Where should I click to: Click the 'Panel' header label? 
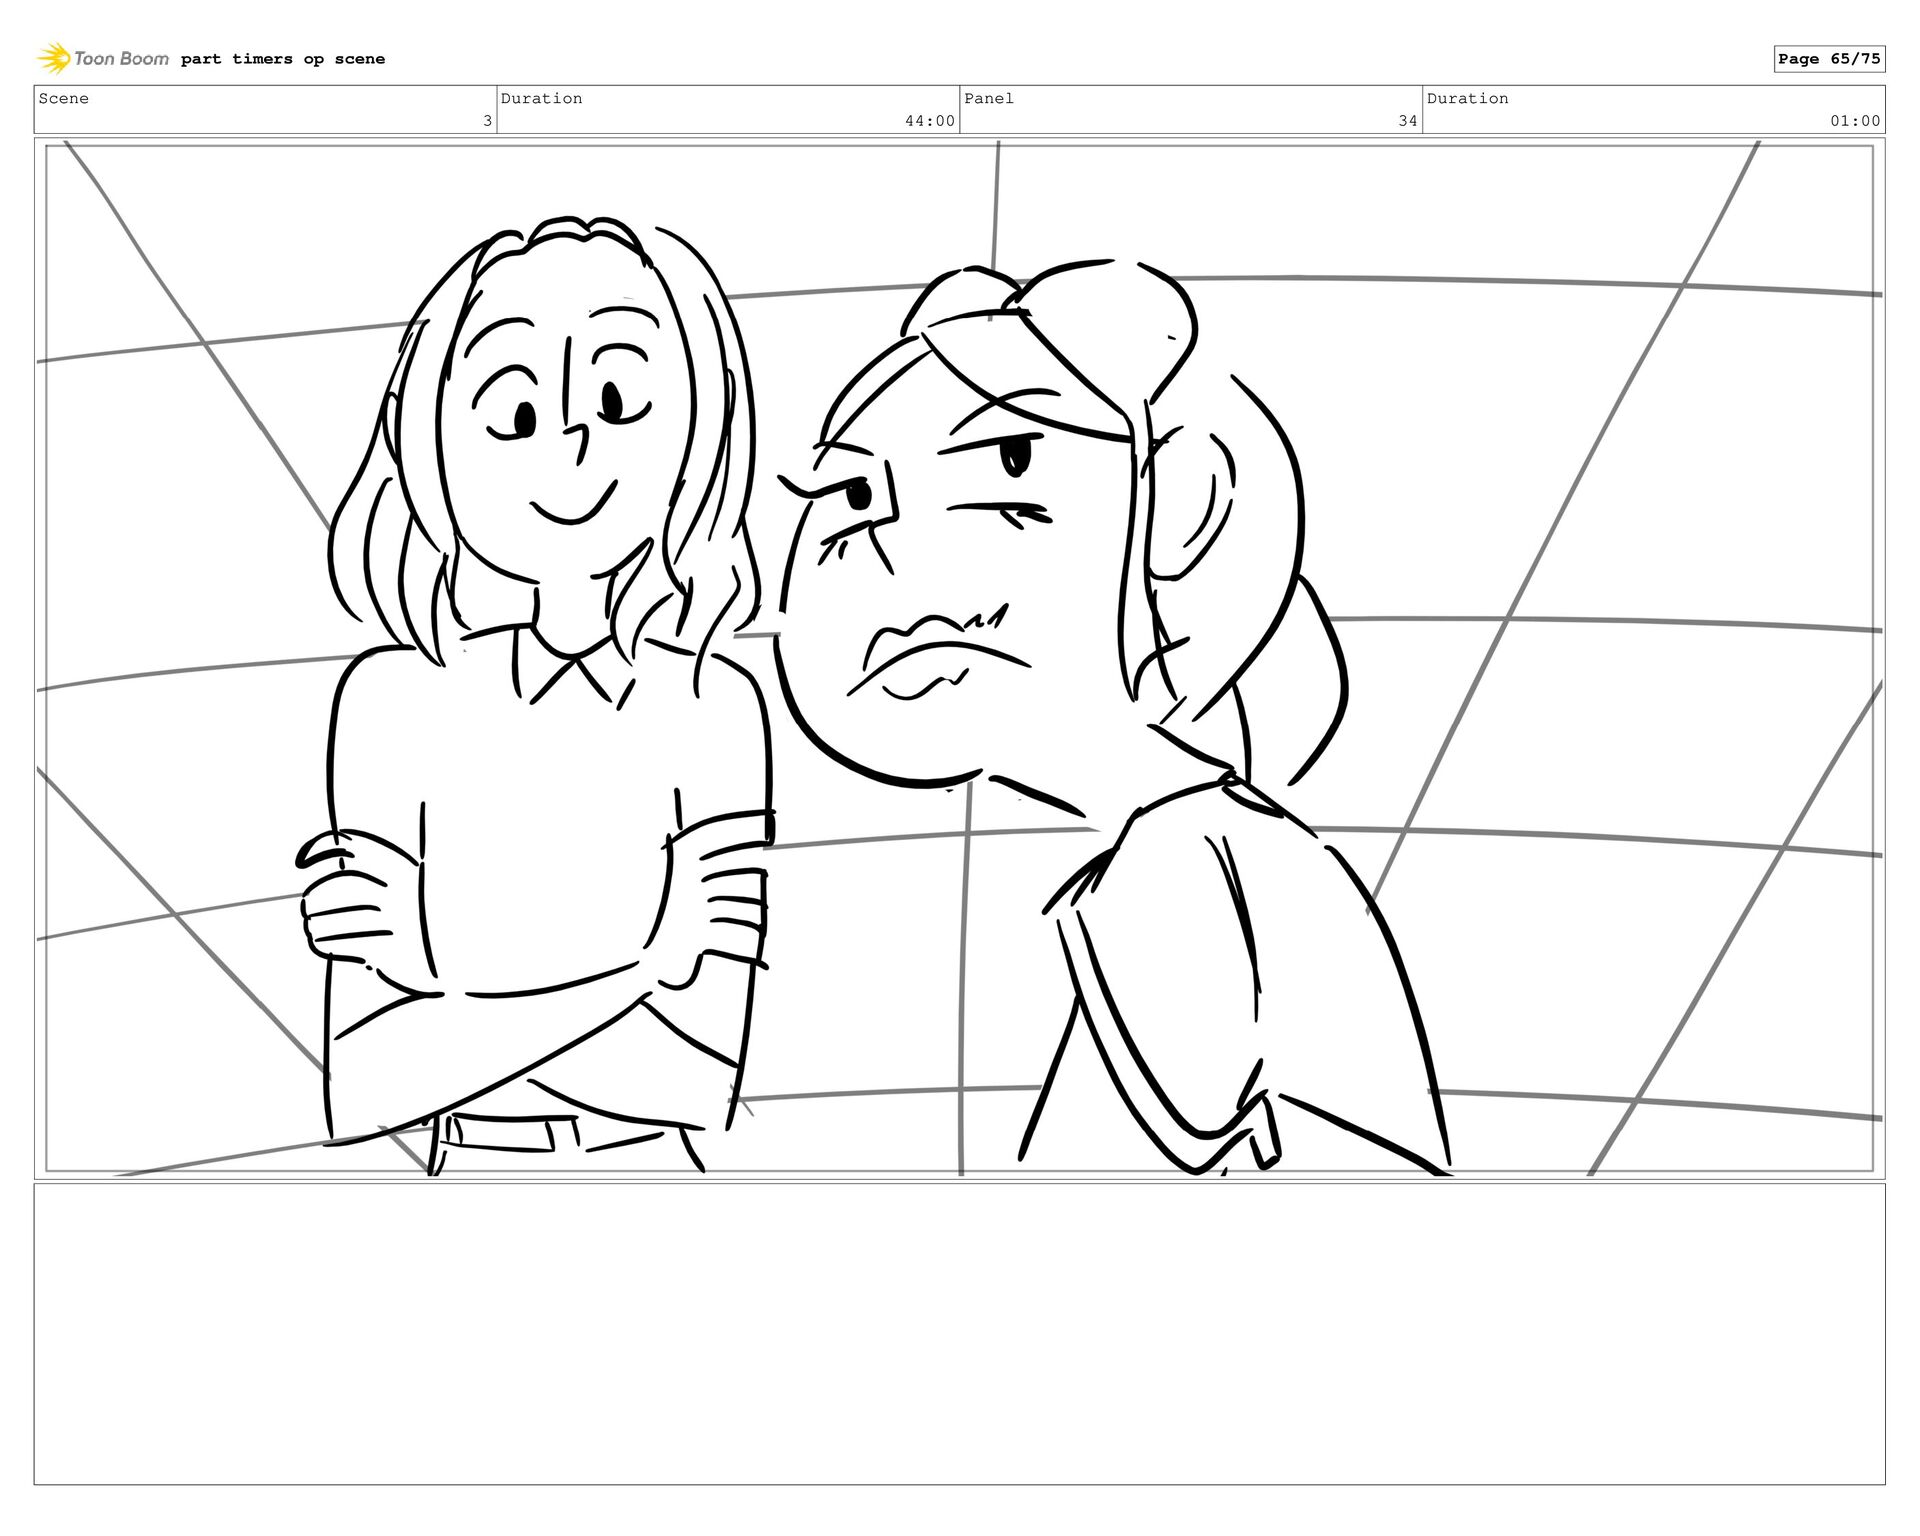[989, 98]
